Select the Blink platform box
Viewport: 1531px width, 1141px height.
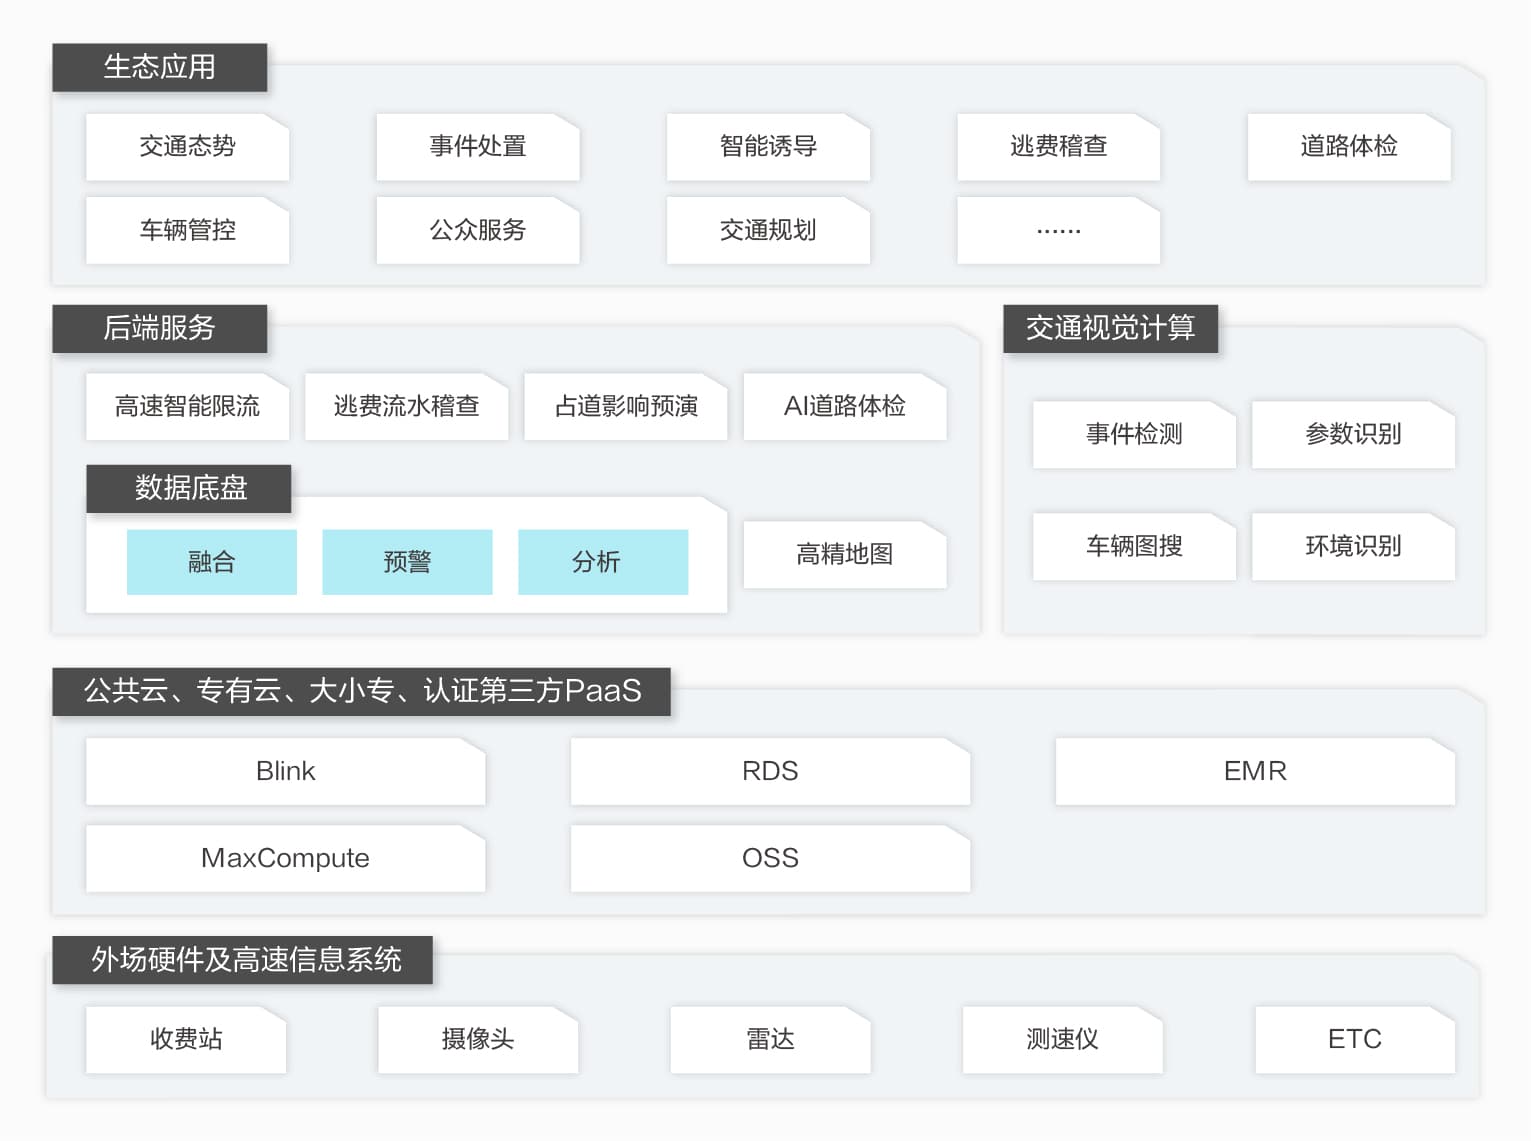285,771
